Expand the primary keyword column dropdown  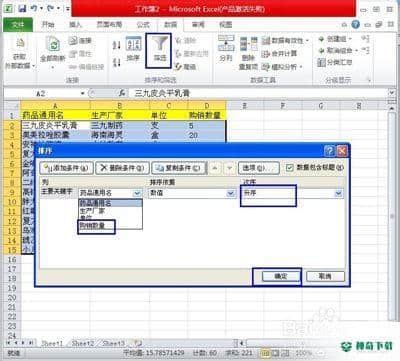click(137, 193)
